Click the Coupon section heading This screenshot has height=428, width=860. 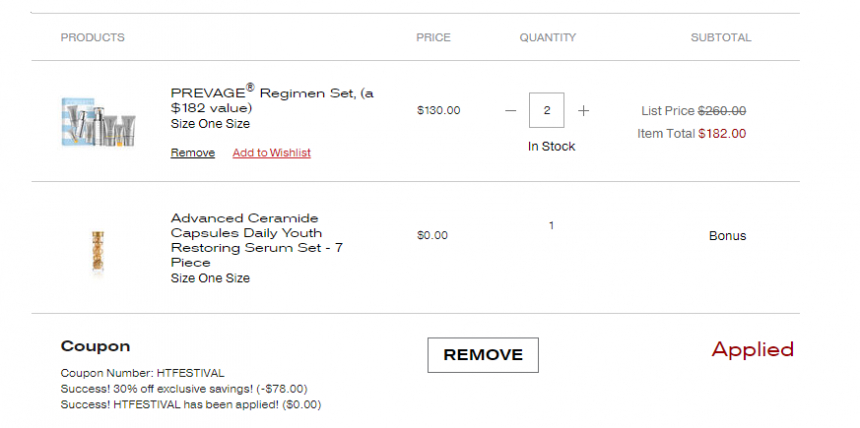click(95, 346)
